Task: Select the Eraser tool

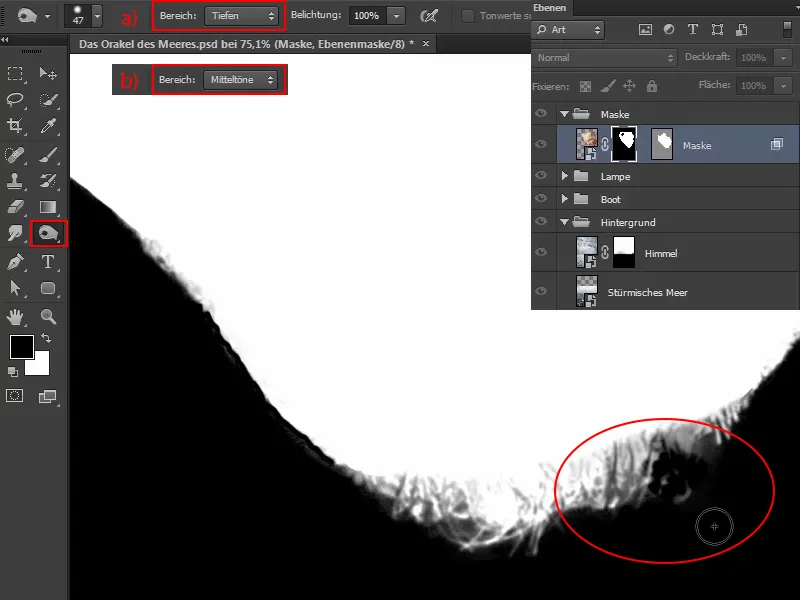Action: tap(15, 207)
